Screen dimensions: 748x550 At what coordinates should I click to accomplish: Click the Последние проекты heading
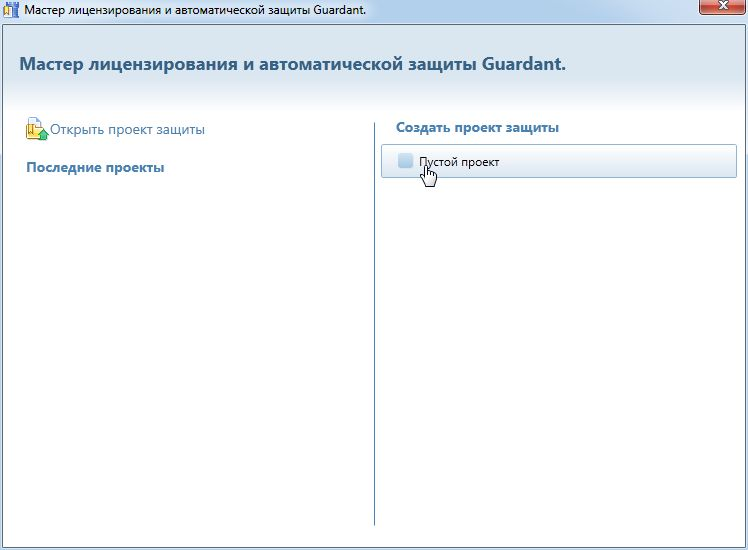pos(95,167)
